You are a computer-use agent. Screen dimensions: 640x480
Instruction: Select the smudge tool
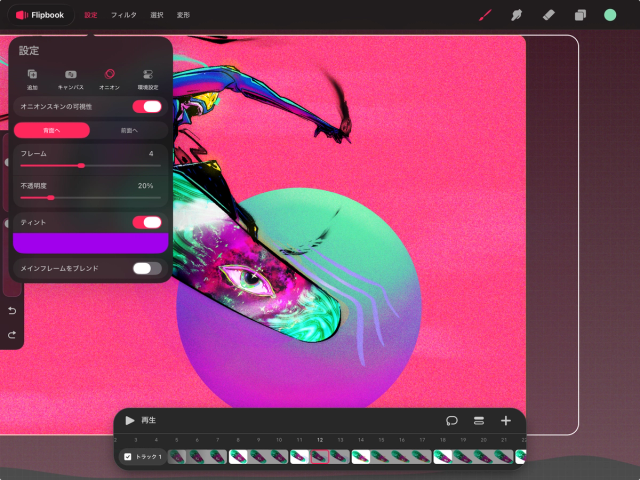click(x=516, y=15)
